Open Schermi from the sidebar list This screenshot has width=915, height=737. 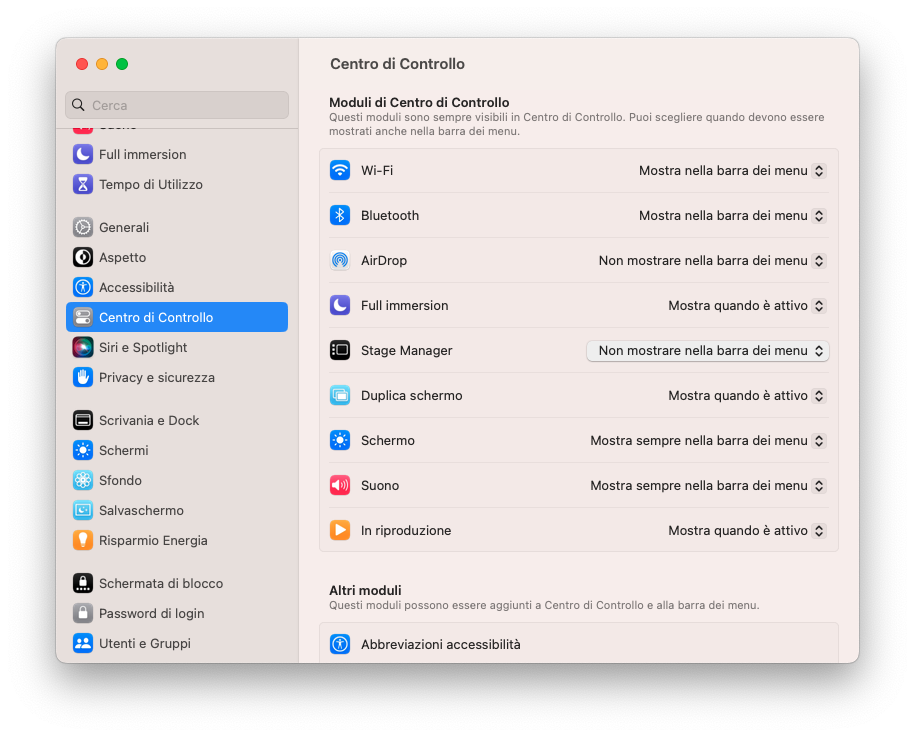click(177, 450)
